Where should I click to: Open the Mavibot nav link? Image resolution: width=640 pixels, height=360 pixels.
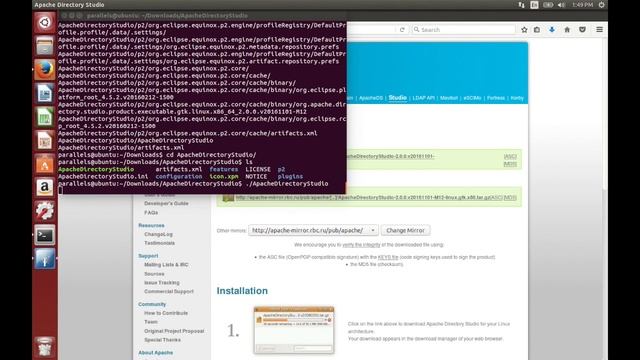tap(449, 98)
